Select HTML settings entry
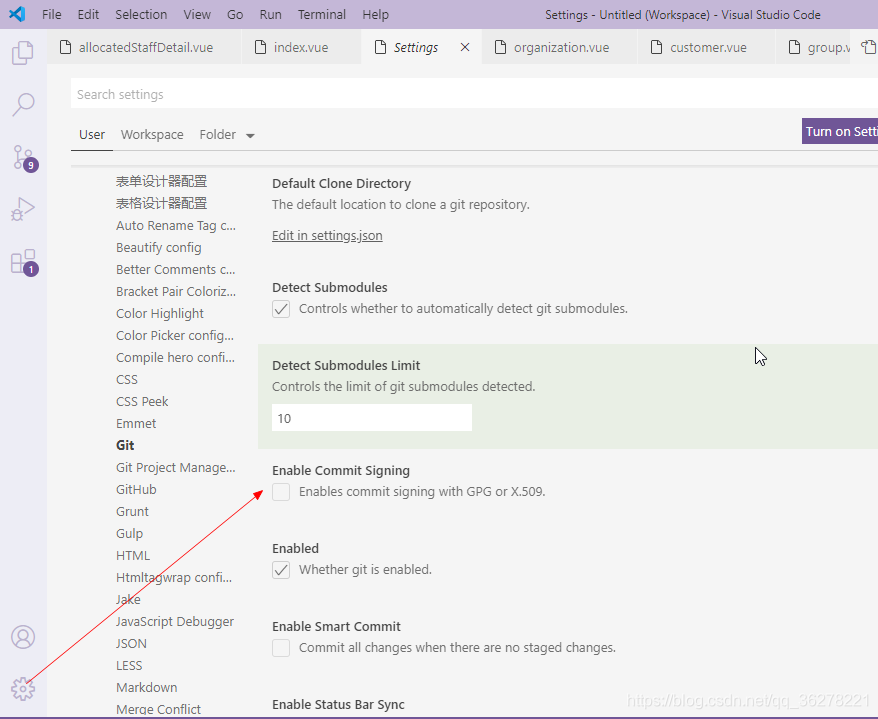 133,555
